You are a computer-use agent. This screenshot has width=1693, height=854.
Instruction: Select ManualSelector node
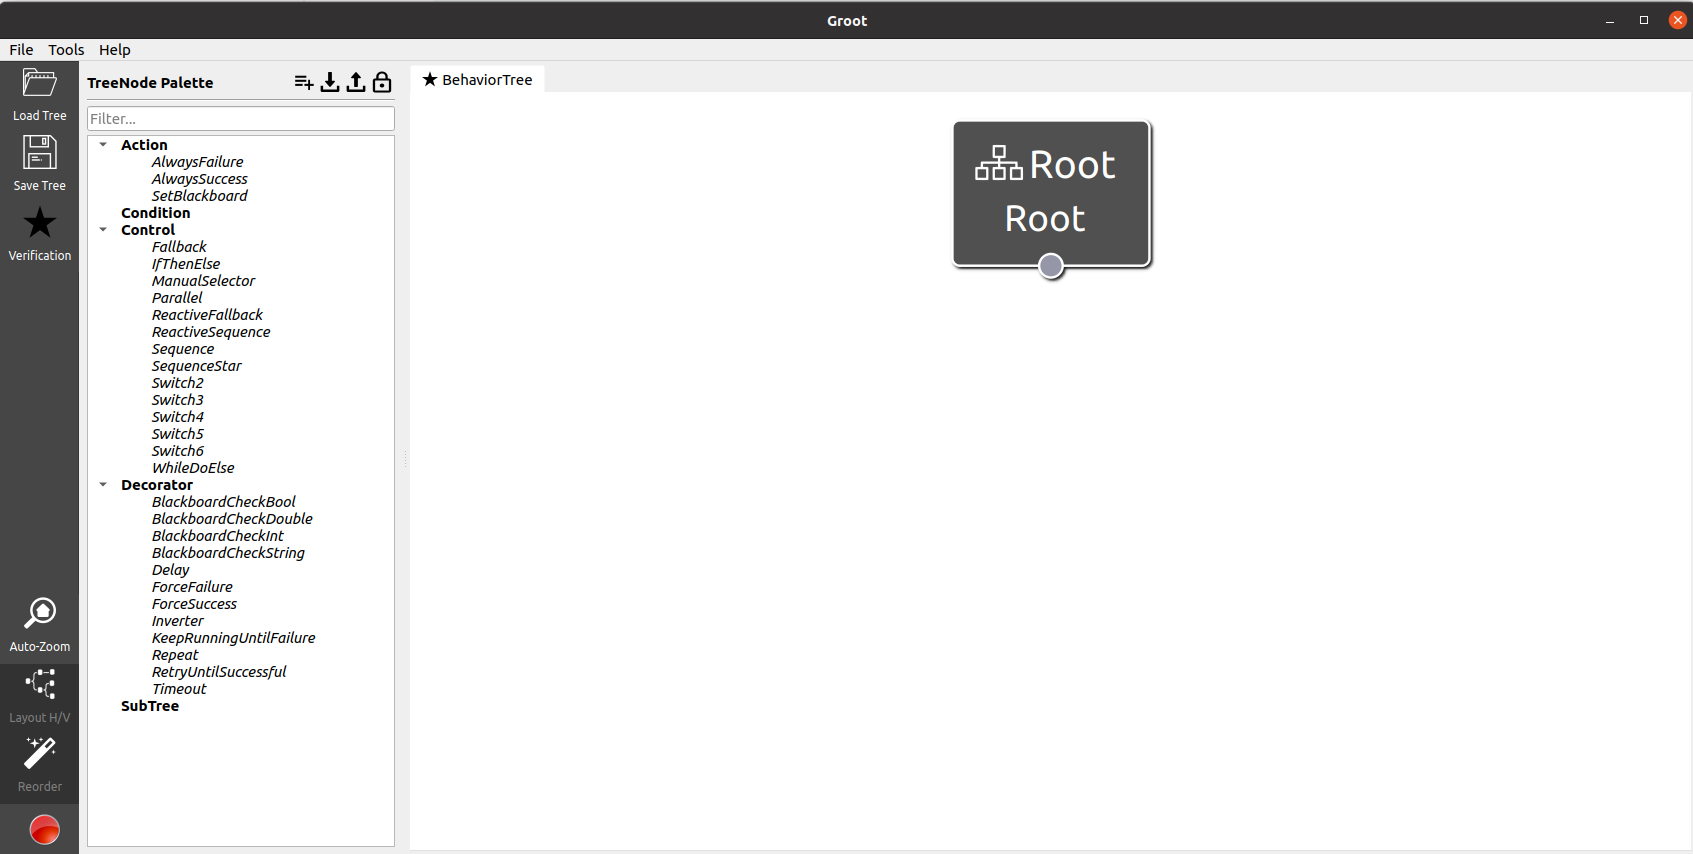coord(203,281)
